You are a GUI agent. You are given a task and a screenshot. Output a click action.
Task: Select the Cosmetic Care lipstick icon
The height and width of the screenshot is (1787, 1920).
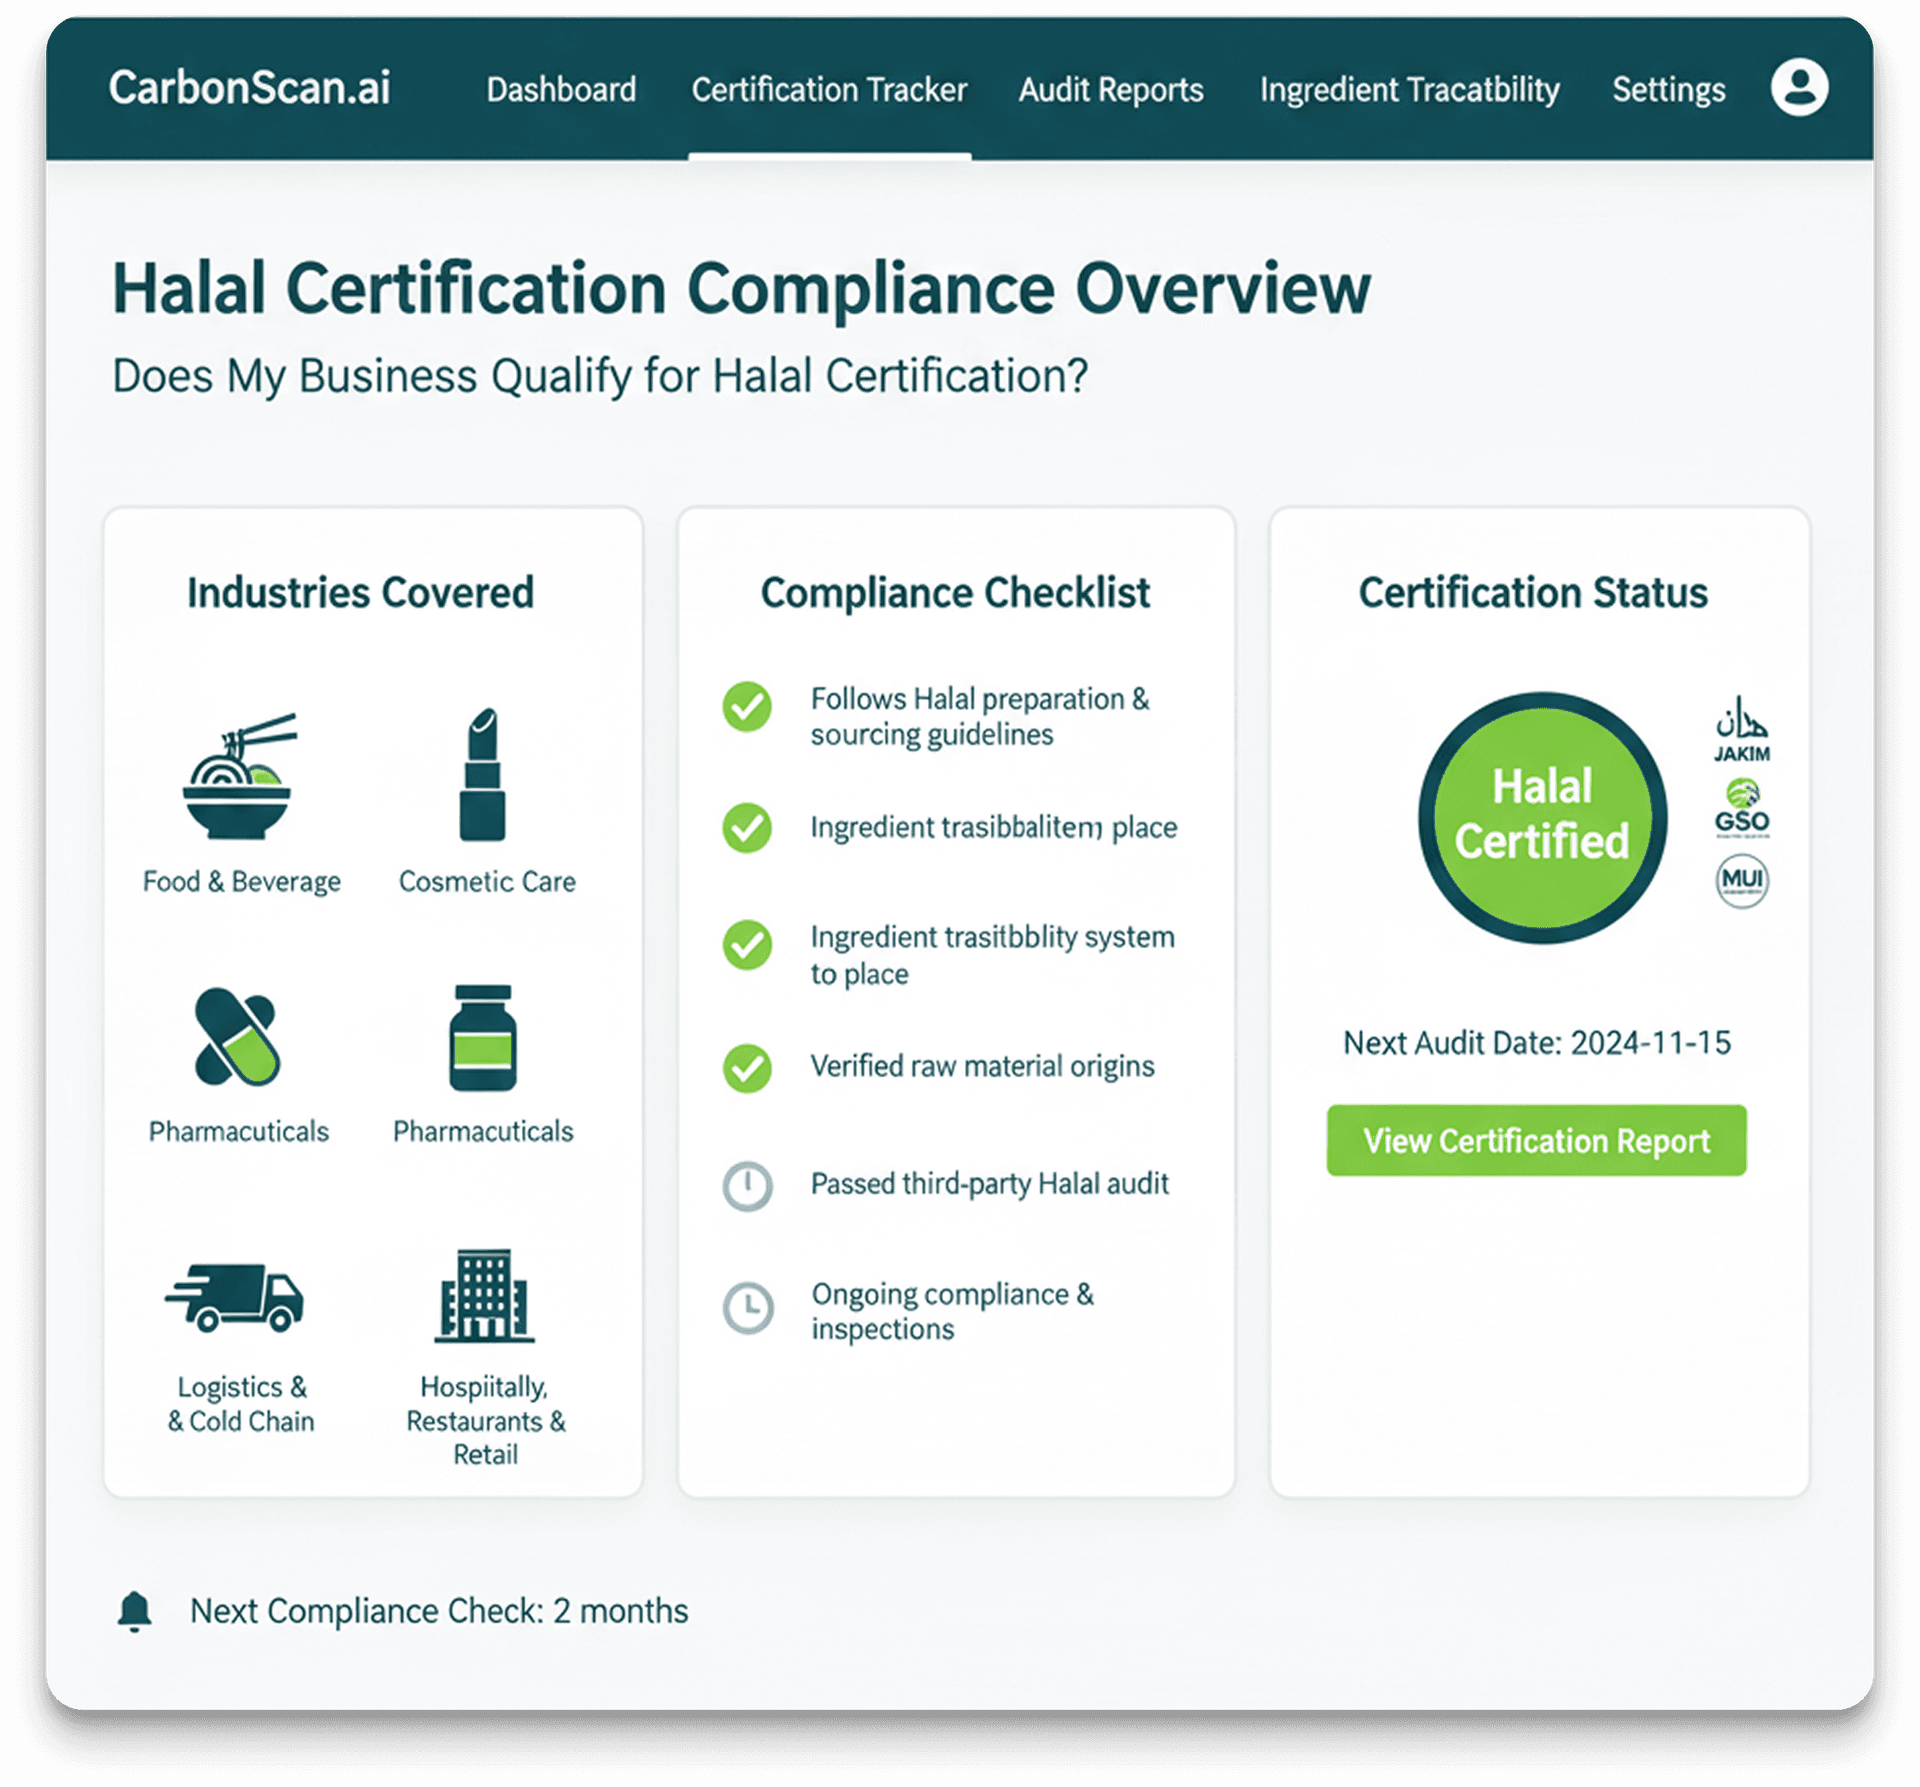[482, 775]
